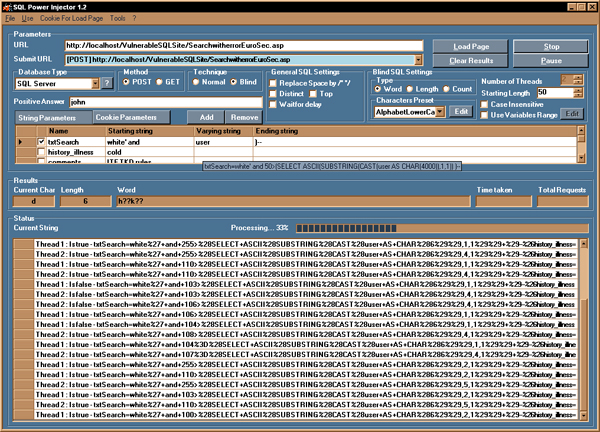This screenshot has height=432, width=600.
Task: Click the Name column header
Action: coord(76,131)
